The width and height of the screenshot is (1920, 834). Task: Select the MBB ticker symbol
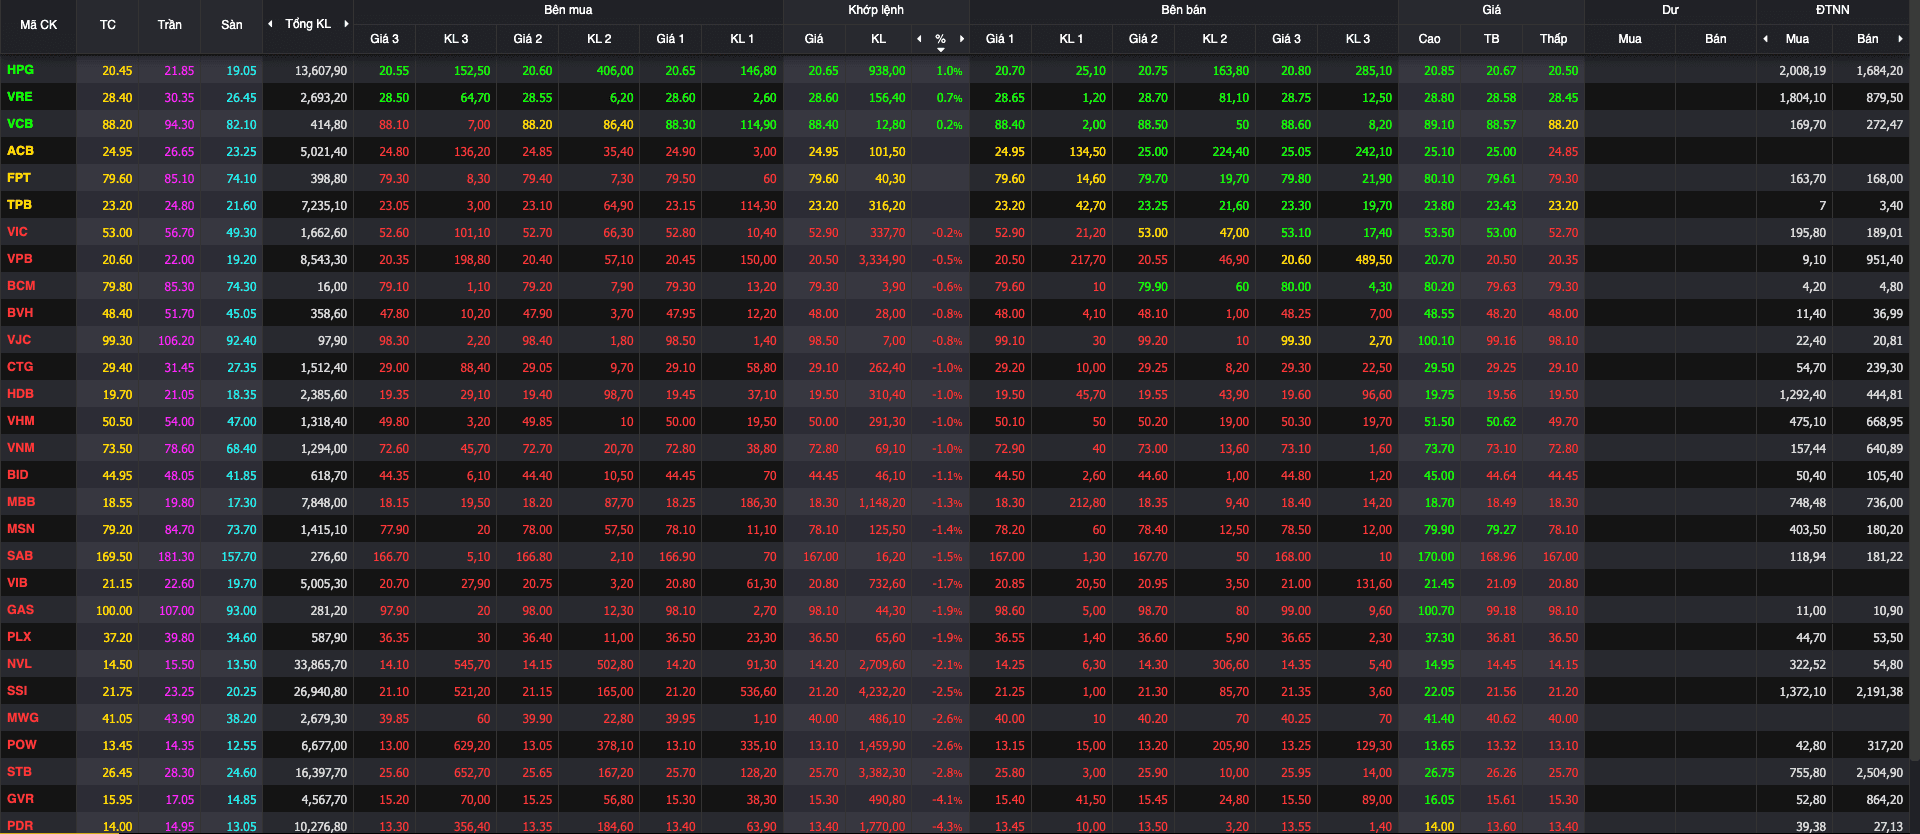pyautogui.click(x=21, y=502)
